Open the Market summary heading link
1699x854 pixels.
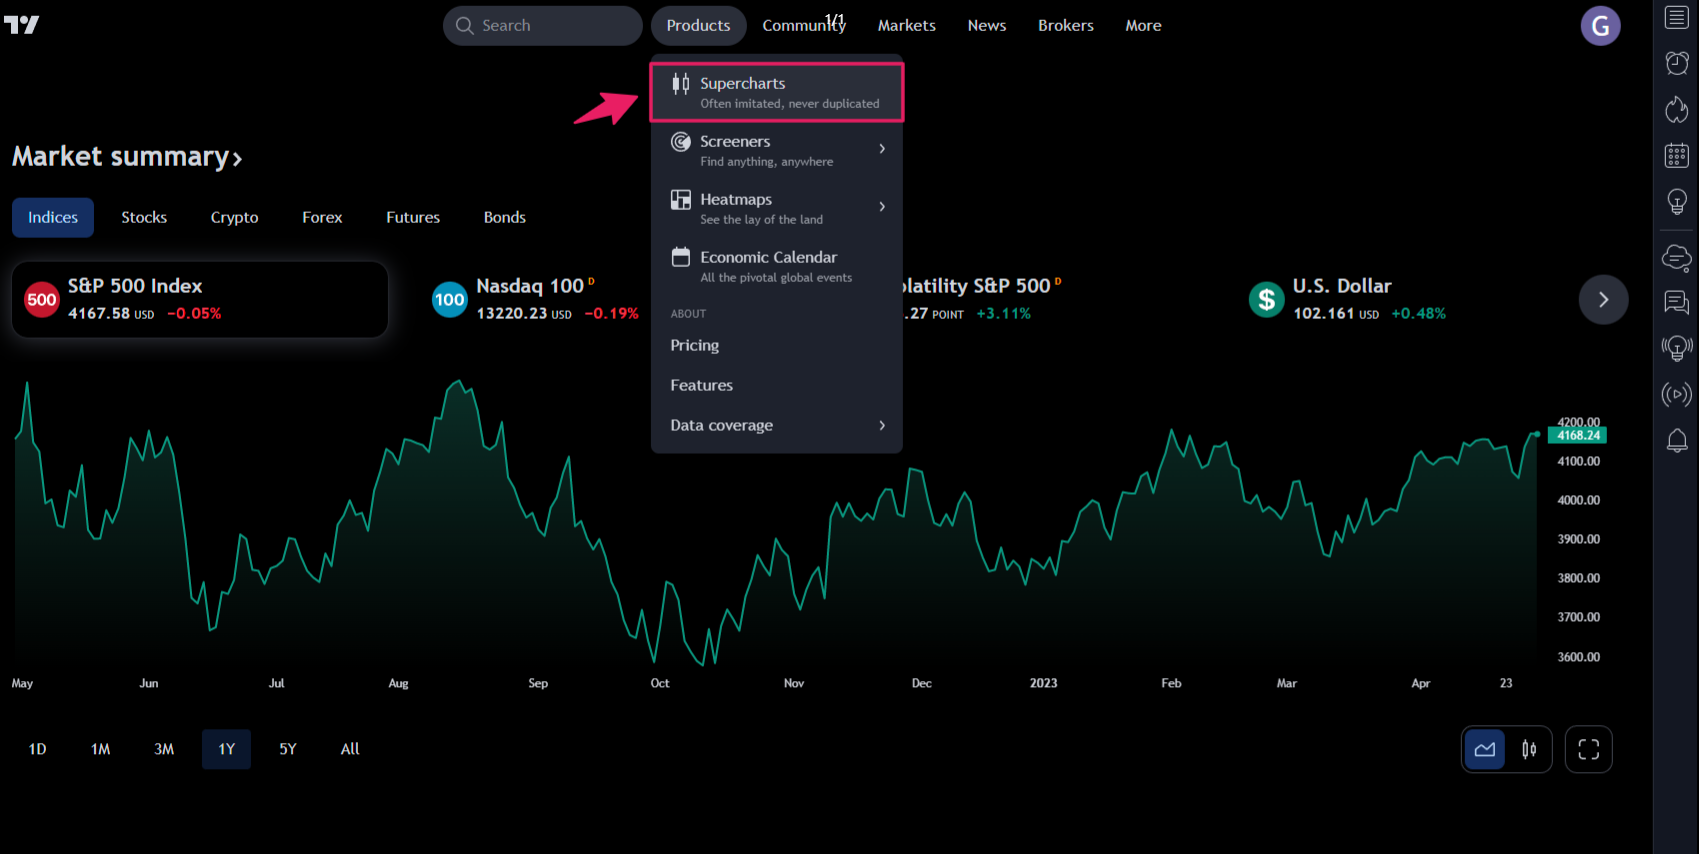(x=127, y=157)
